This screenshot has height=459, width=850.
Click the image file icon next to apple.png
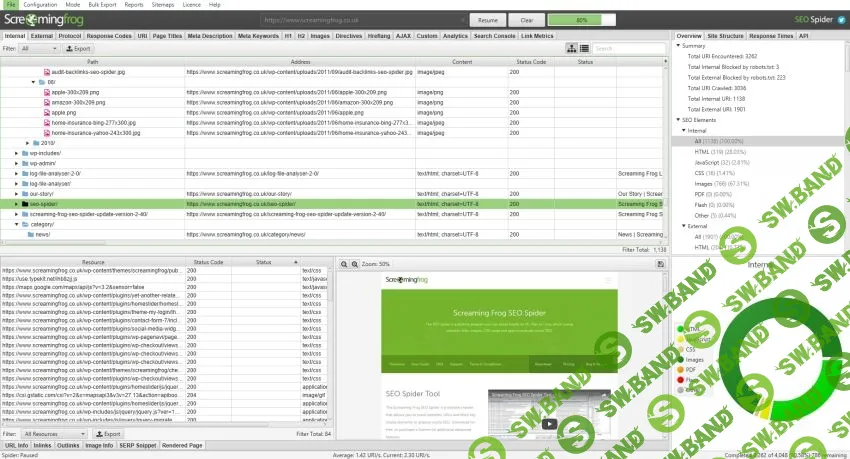point(47,113)
